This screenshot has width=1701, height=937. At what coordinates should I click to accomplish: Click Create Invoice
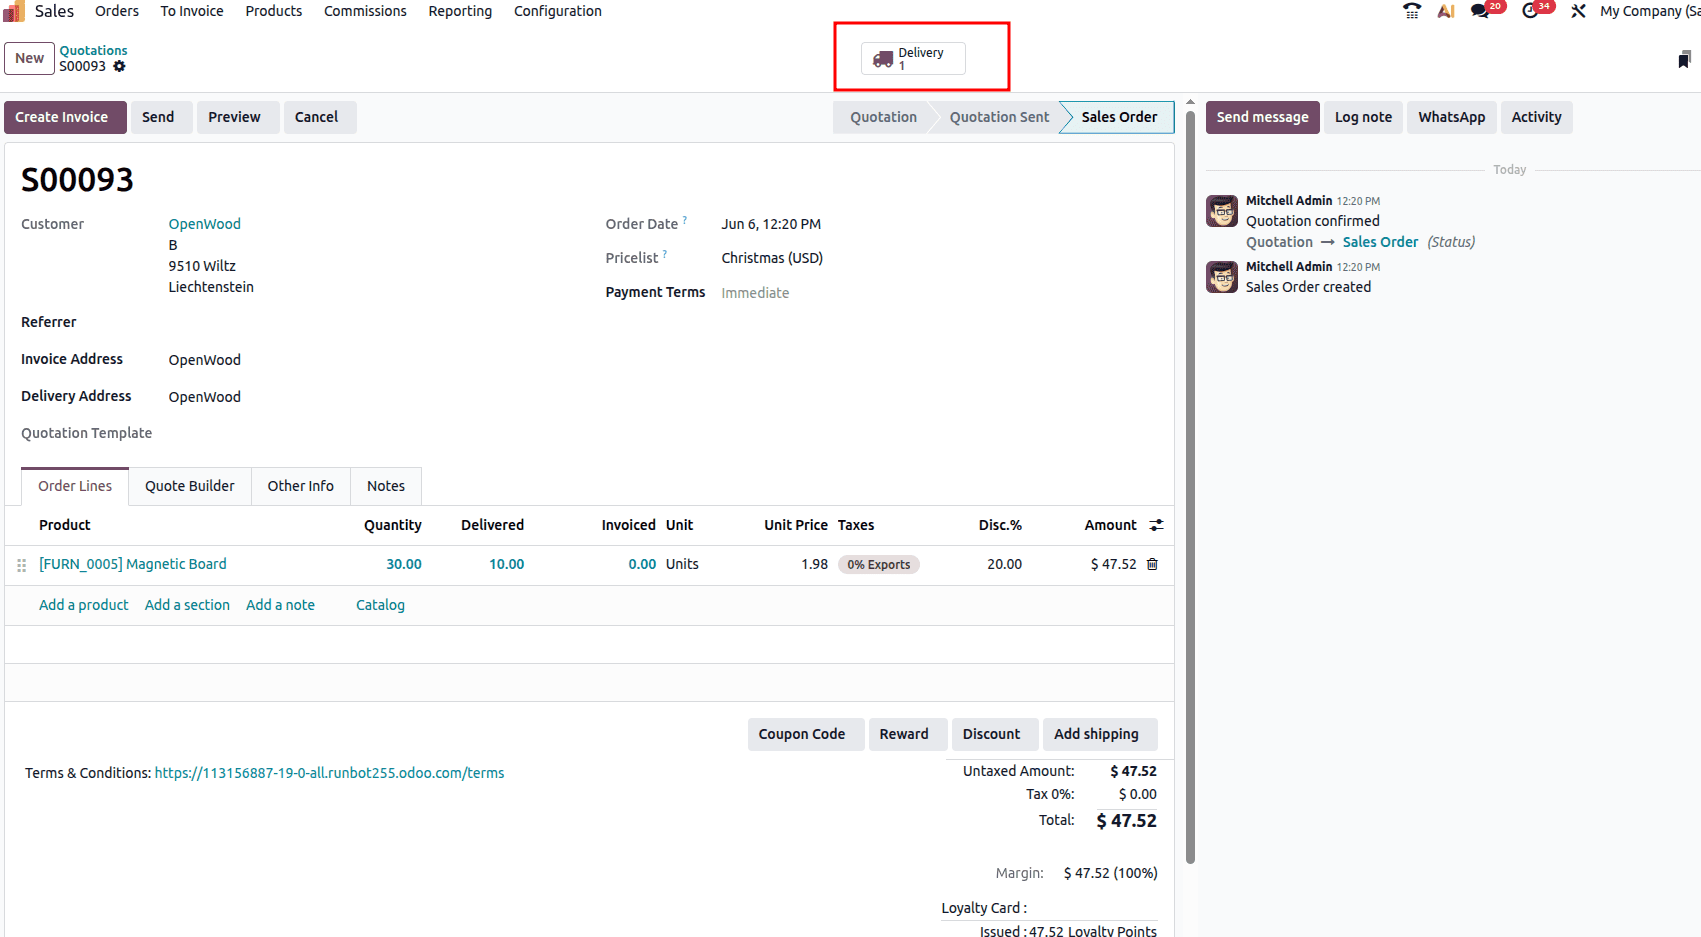(x=65, y=117)
